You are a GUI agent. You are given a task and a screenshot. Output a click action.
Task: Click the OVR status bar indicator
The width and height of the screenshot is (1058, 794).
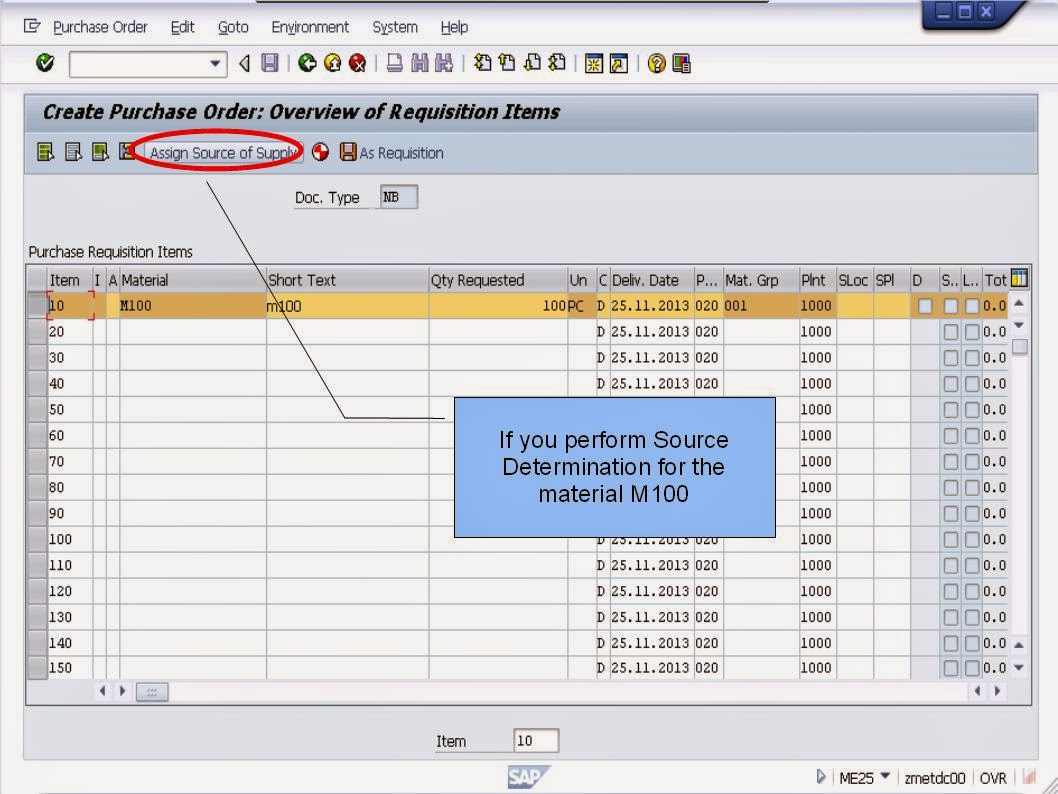[x=993, y=778]
